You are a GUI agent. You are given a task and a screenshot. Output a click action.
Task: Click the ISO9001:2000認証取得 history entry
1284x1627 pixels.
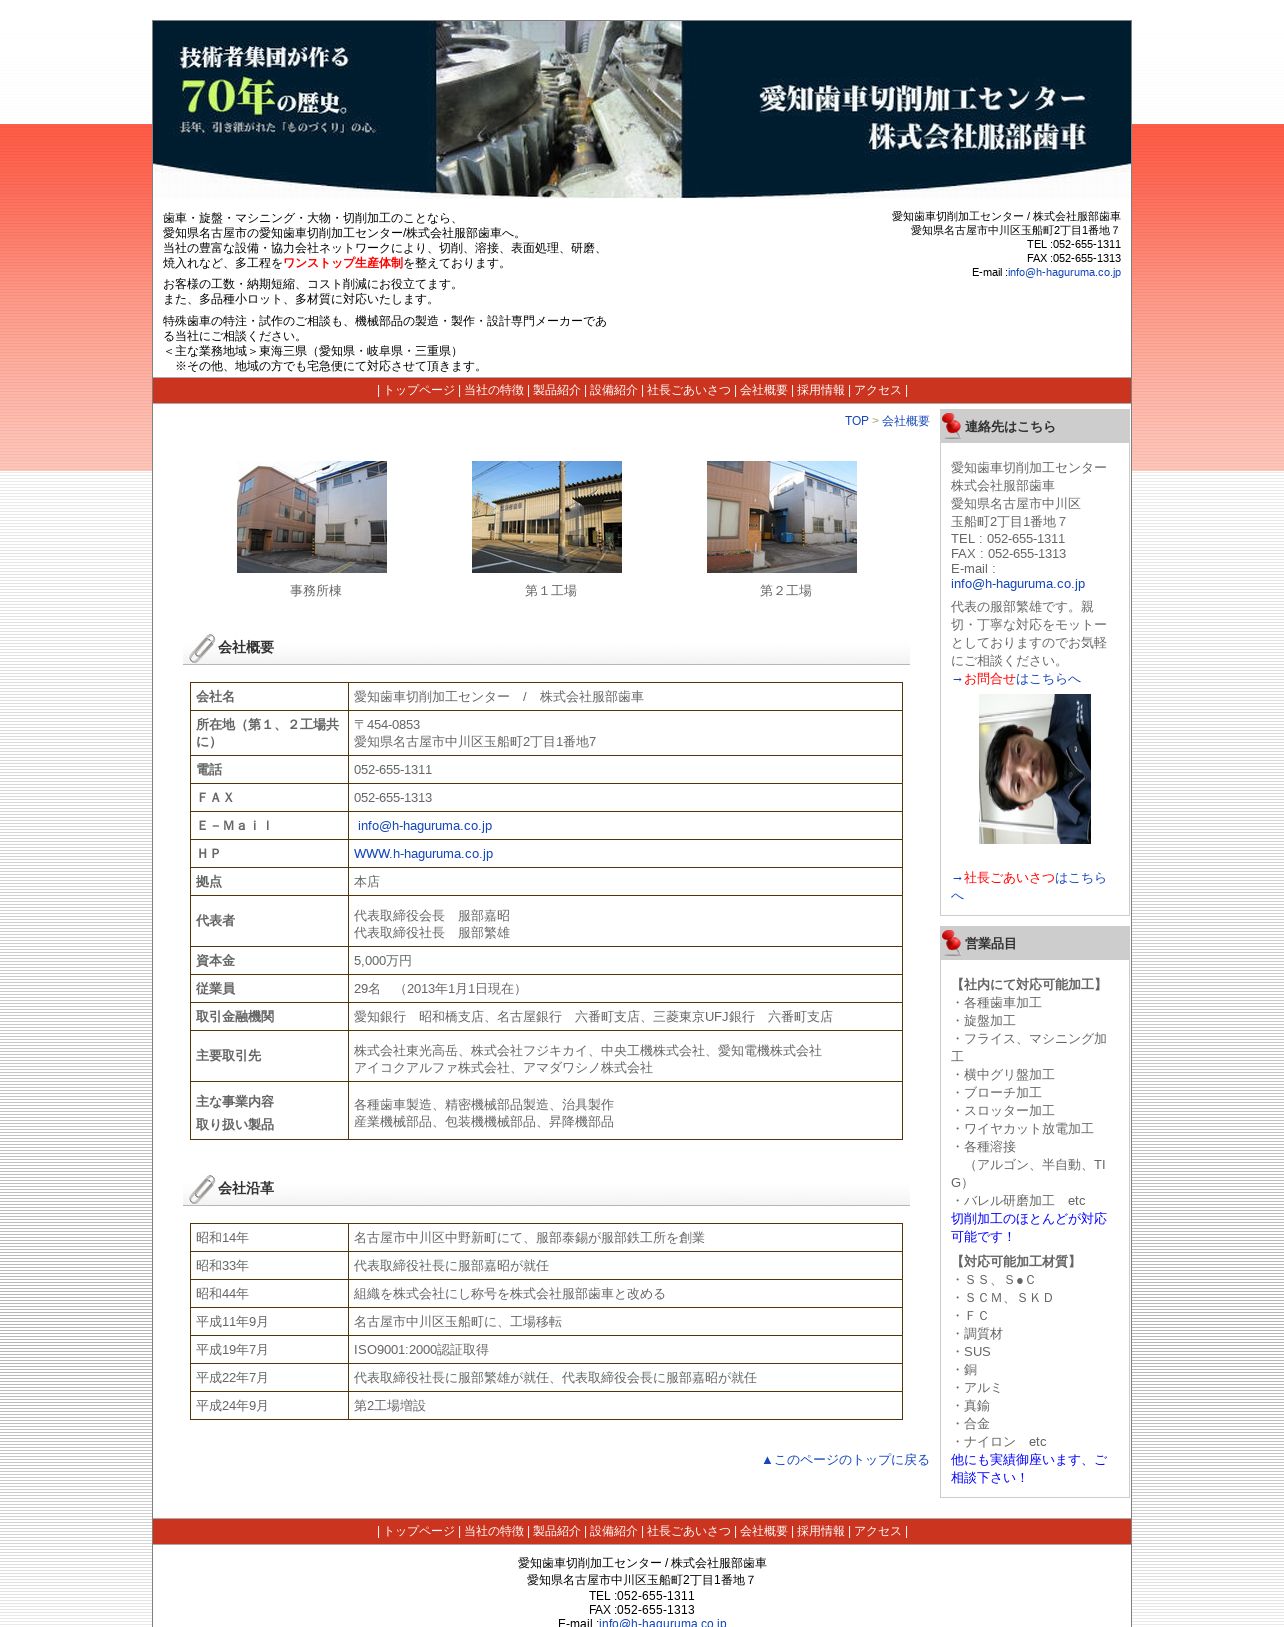tap(625, 1350)
